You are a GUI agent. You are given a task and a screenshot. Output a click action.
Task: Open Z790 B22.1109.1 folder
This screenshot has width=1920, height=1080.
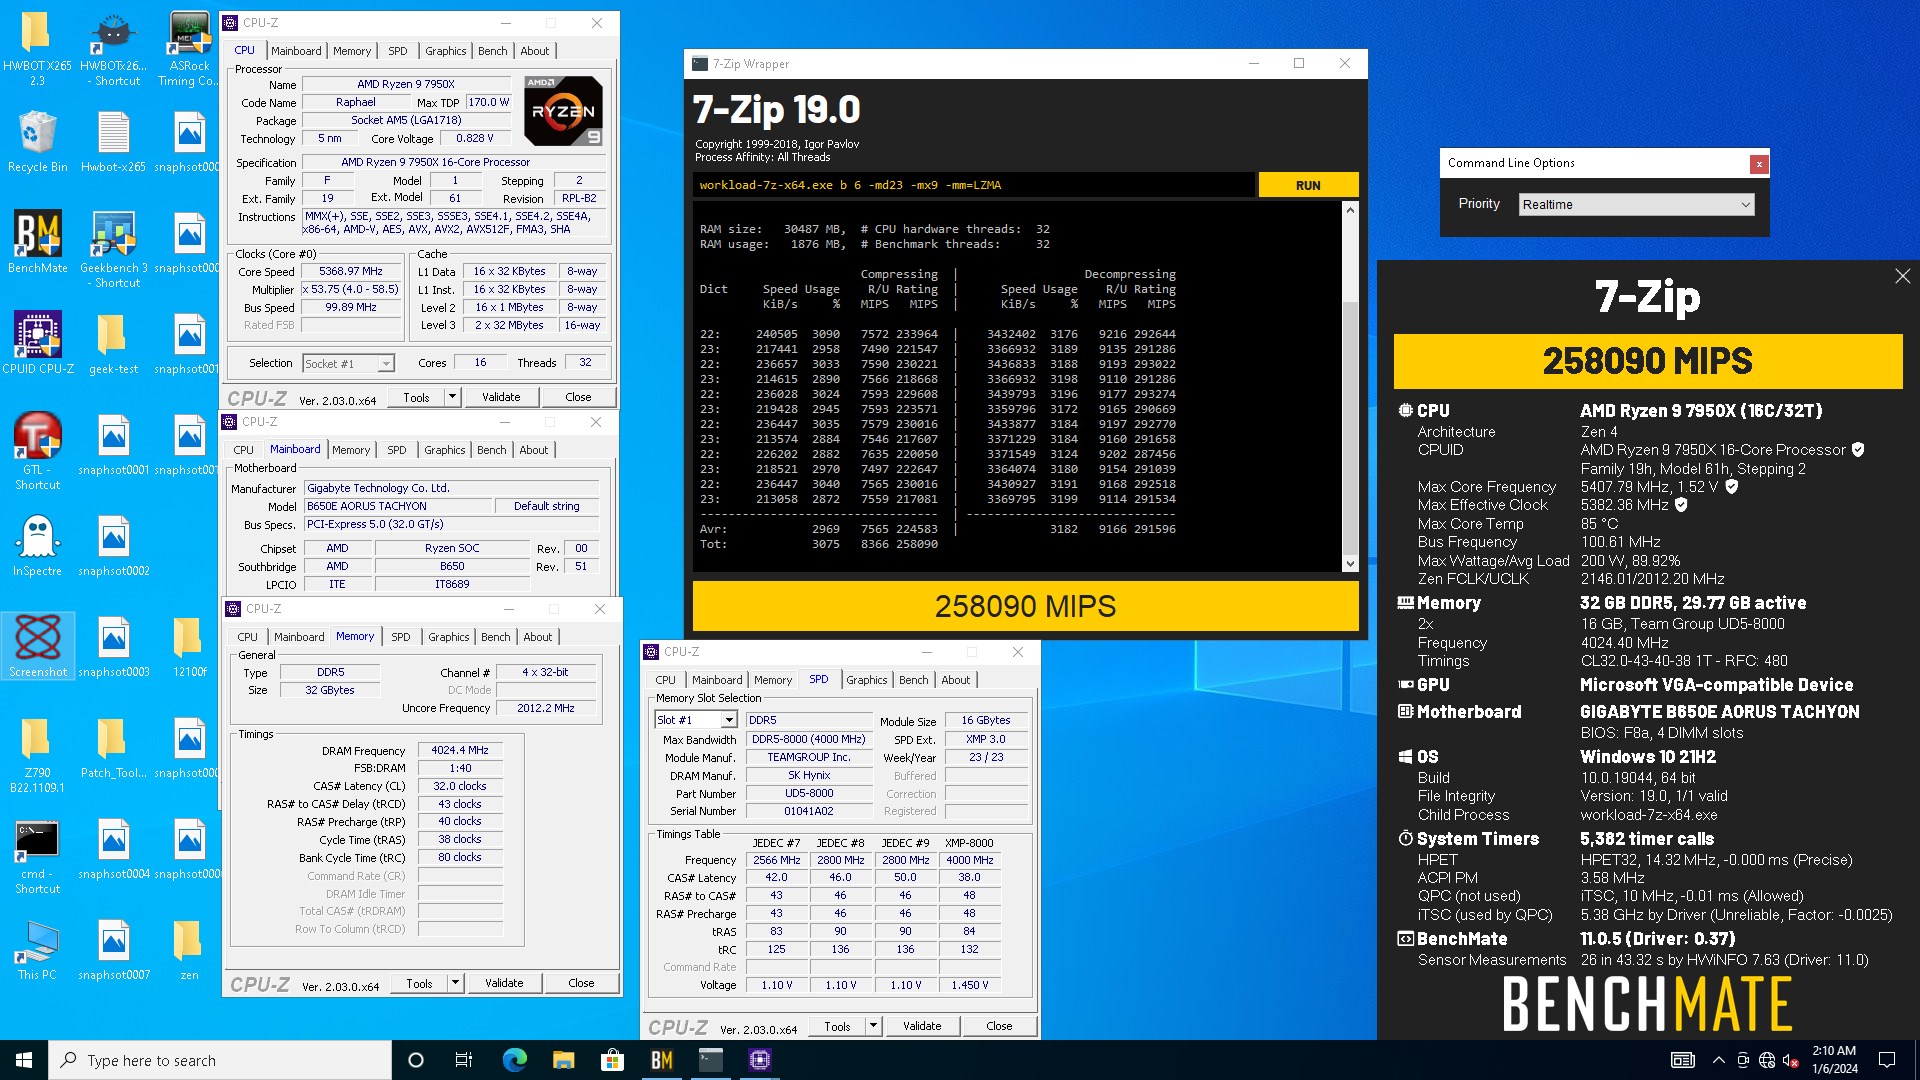pyautogui.click(x=37, y=755)
